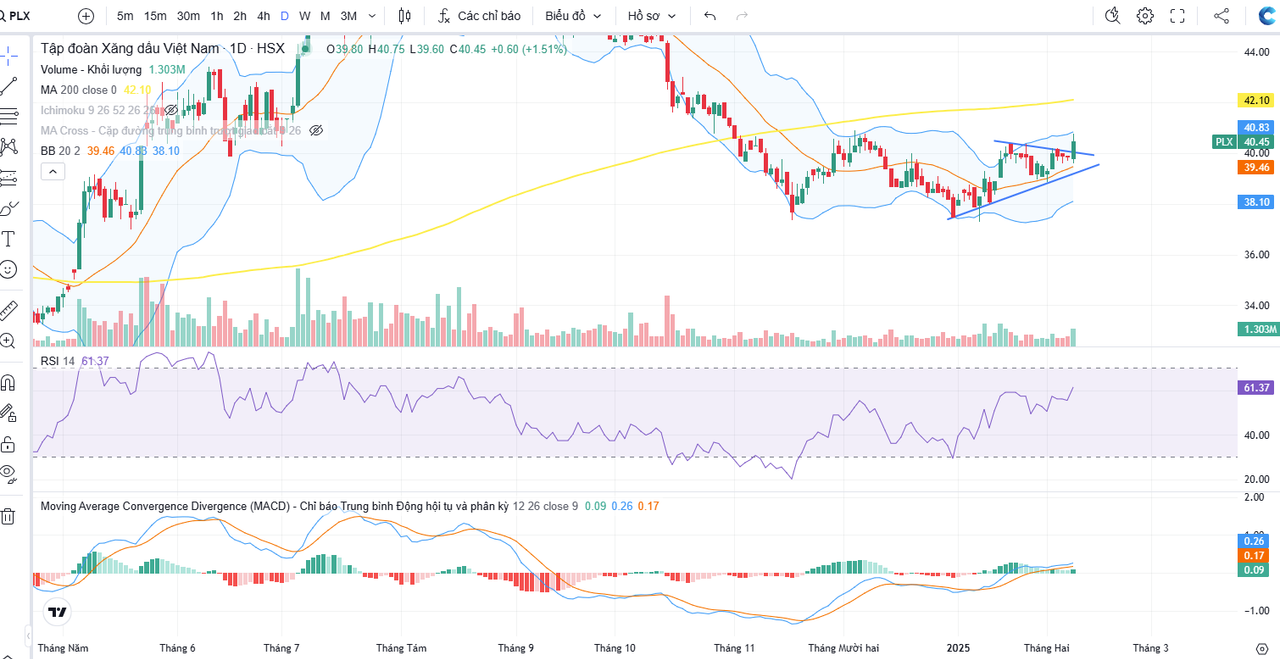Viewport: 1280px width, 659px height.
Task: Collapse the indicator legend chevron
Action: pos(53,172)
